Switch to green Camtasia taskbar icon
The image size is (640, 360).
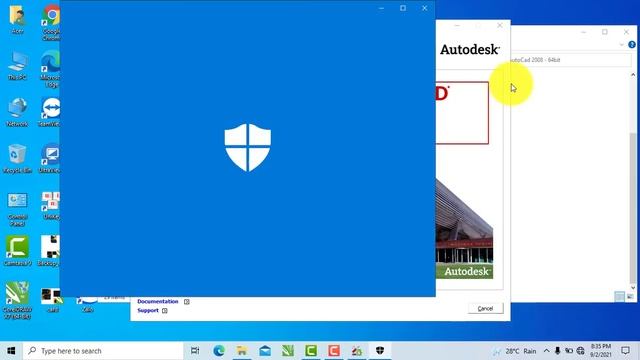(x=311, y=351)
